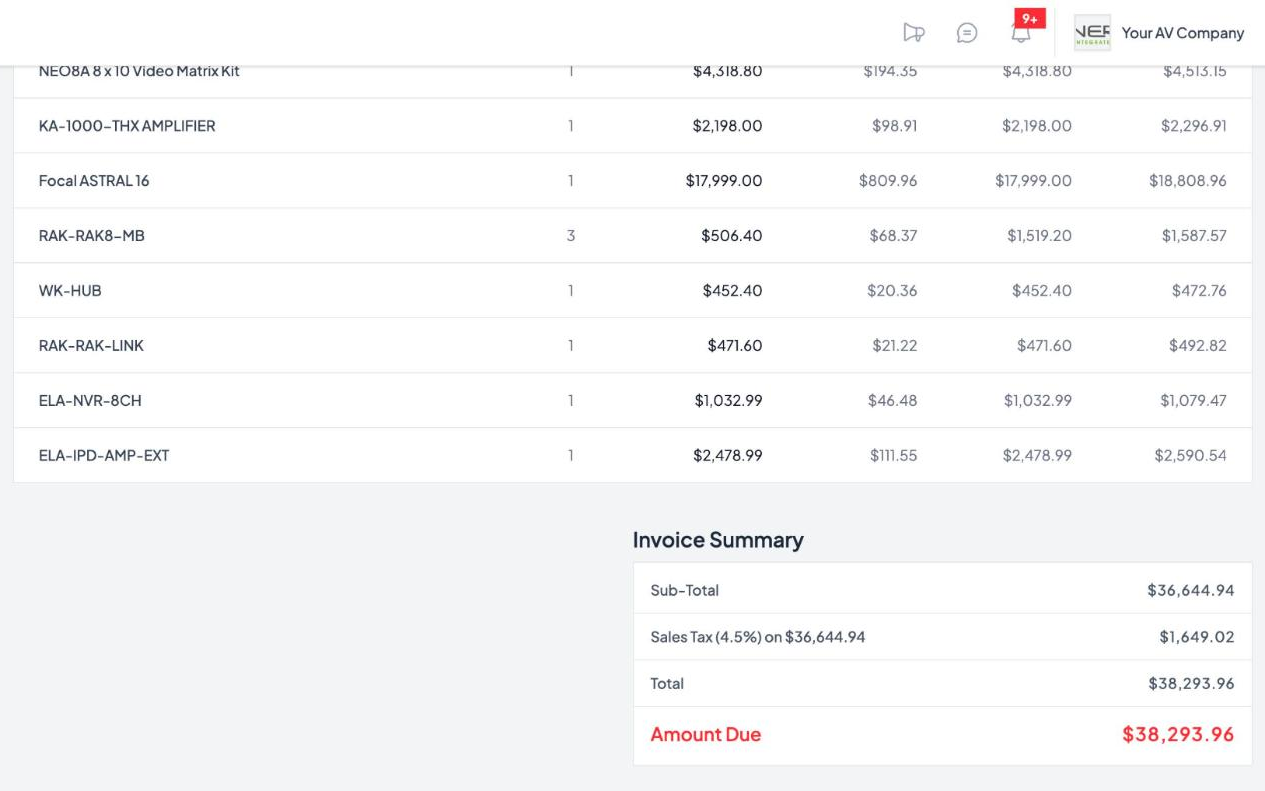Viewport: 1265px width, 791px height.
Task: Click the $111.55 tax amount
Action: click(893, 456)
